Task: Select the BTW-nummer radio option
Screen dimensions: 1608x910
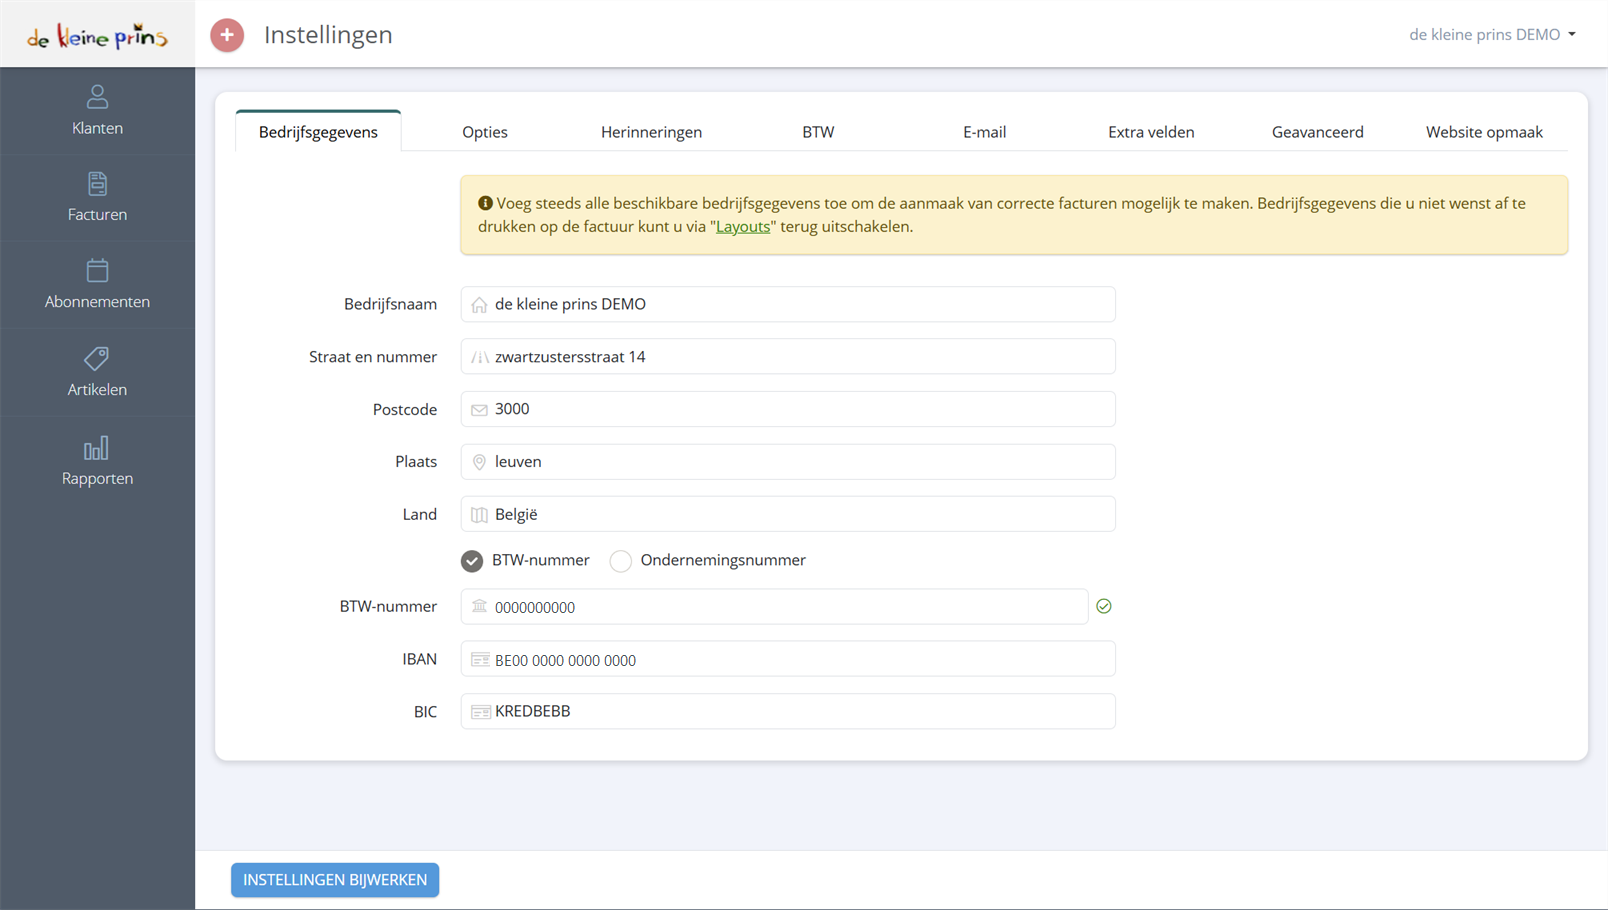Action: click(472, 561)
